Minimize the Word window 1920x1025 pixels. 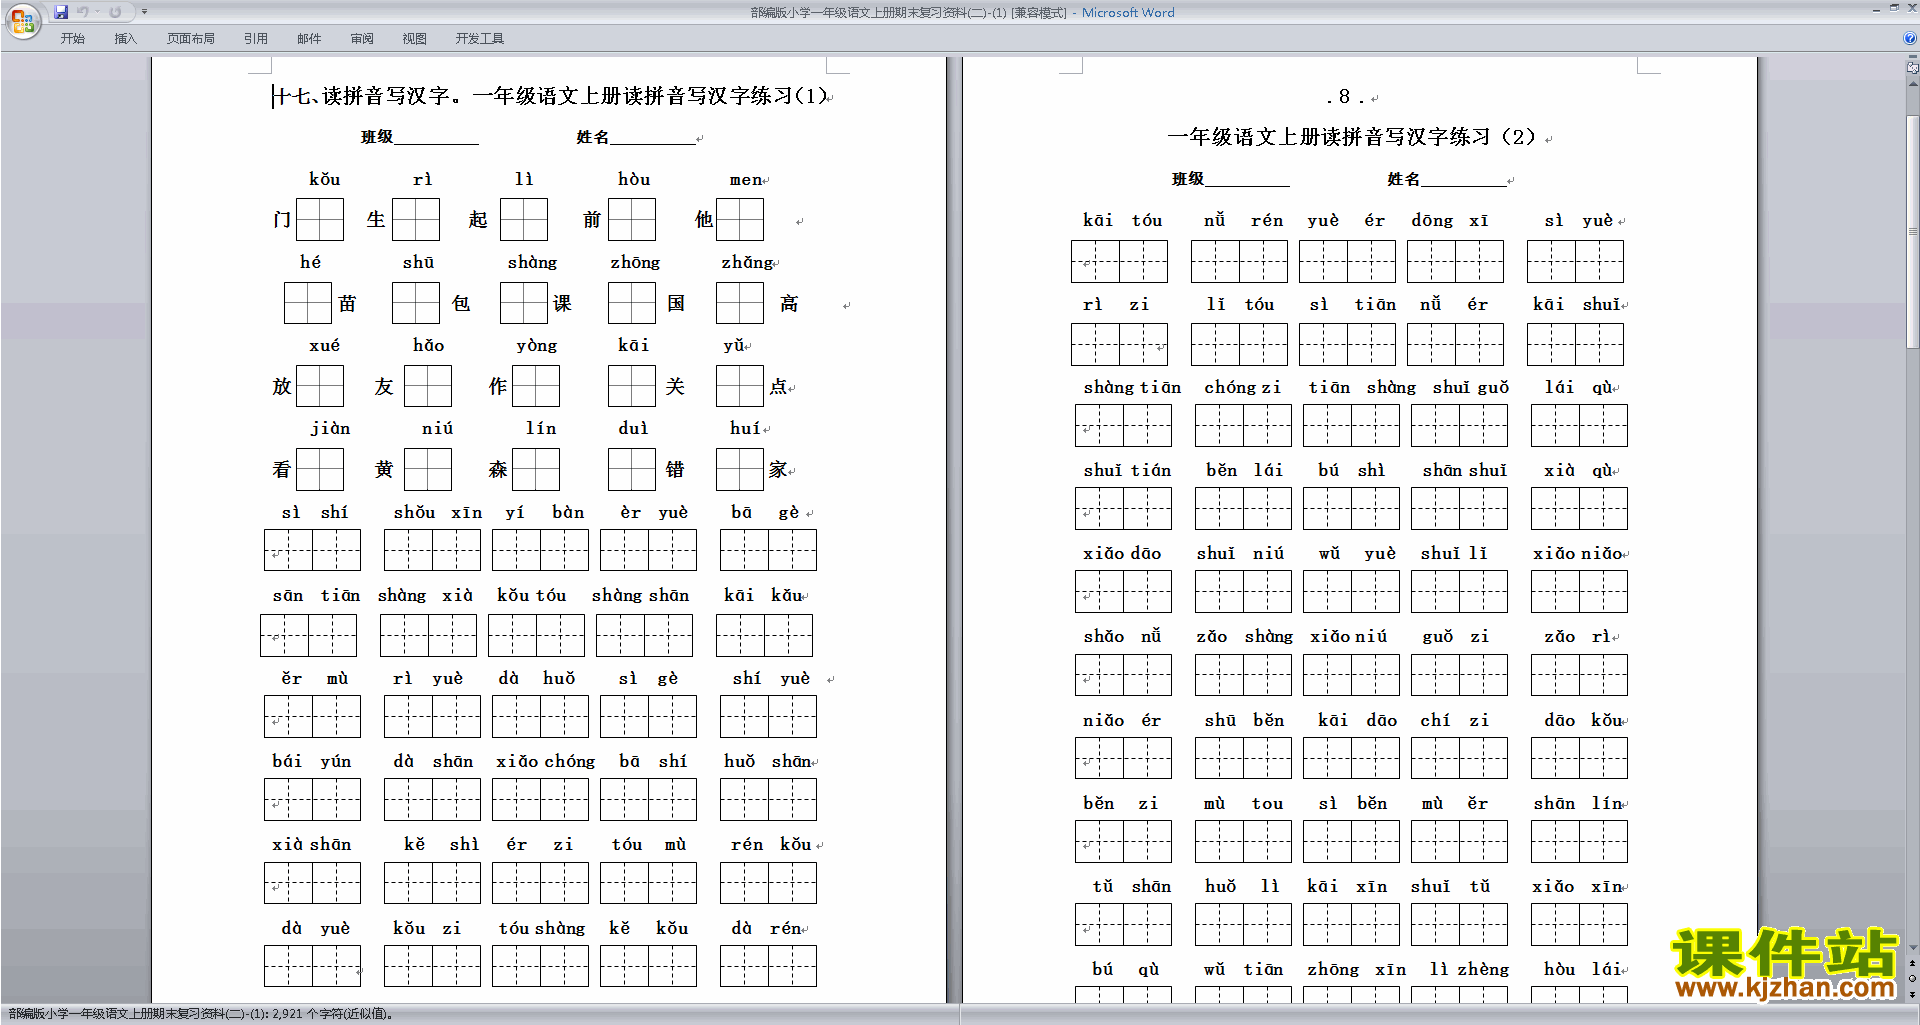pyautogui.click(x=1876, y=9)
